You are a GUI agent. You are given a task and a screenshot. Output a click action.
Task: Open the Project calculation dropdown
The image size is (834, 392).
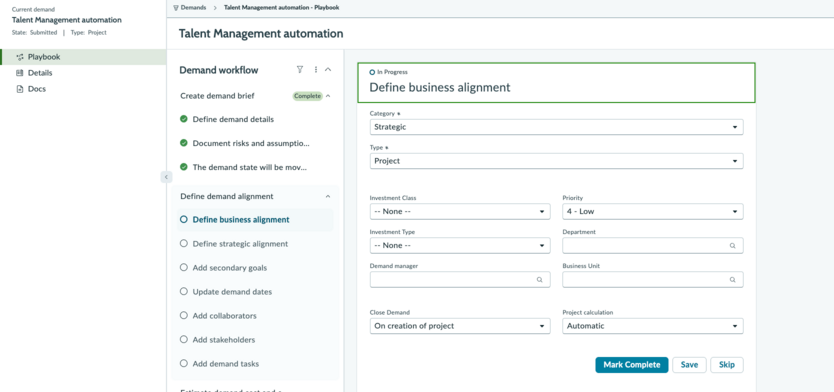coord(653,326)
